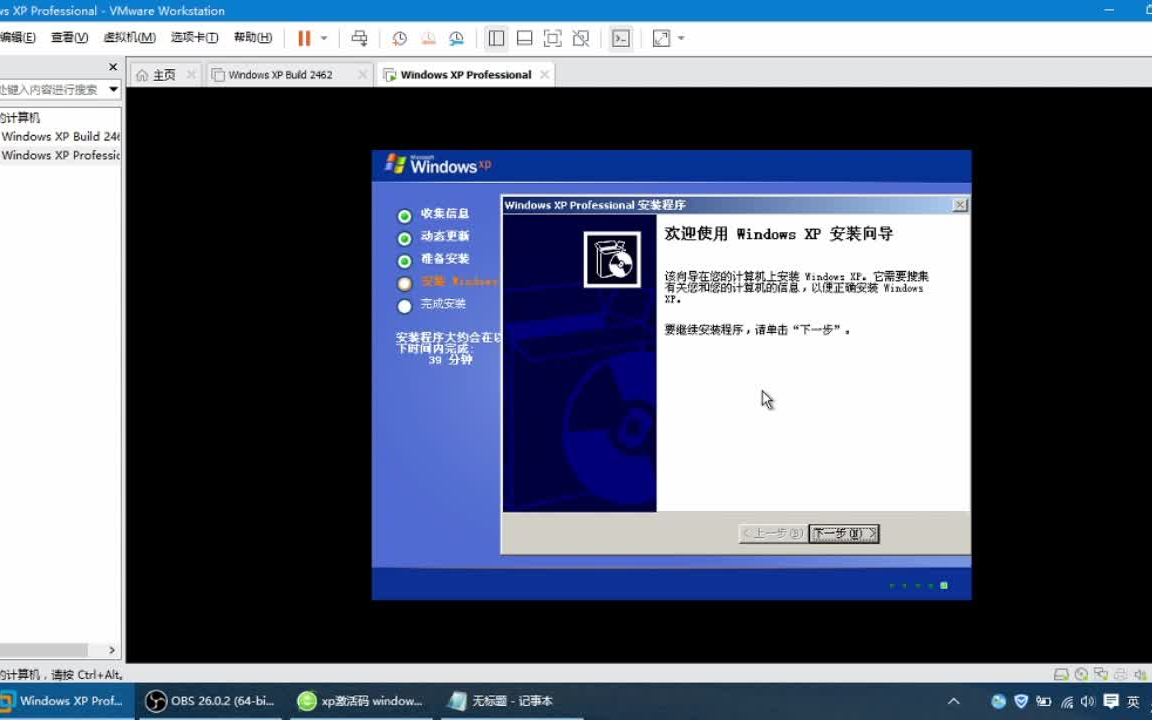1152x720 pixels.
Task: Close the Windows XP Professional tab
Action: (x=544, y=75)
